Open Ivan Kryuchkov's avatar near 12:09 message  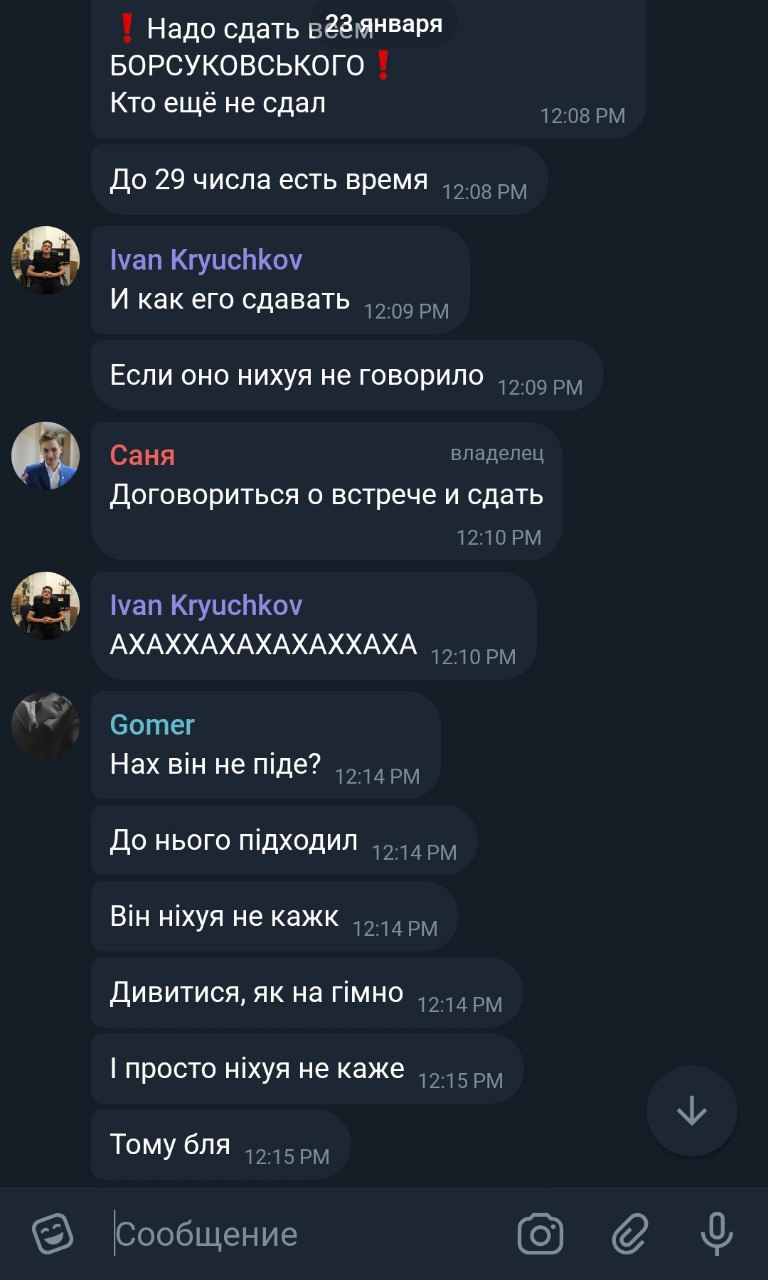click(45, 260)
